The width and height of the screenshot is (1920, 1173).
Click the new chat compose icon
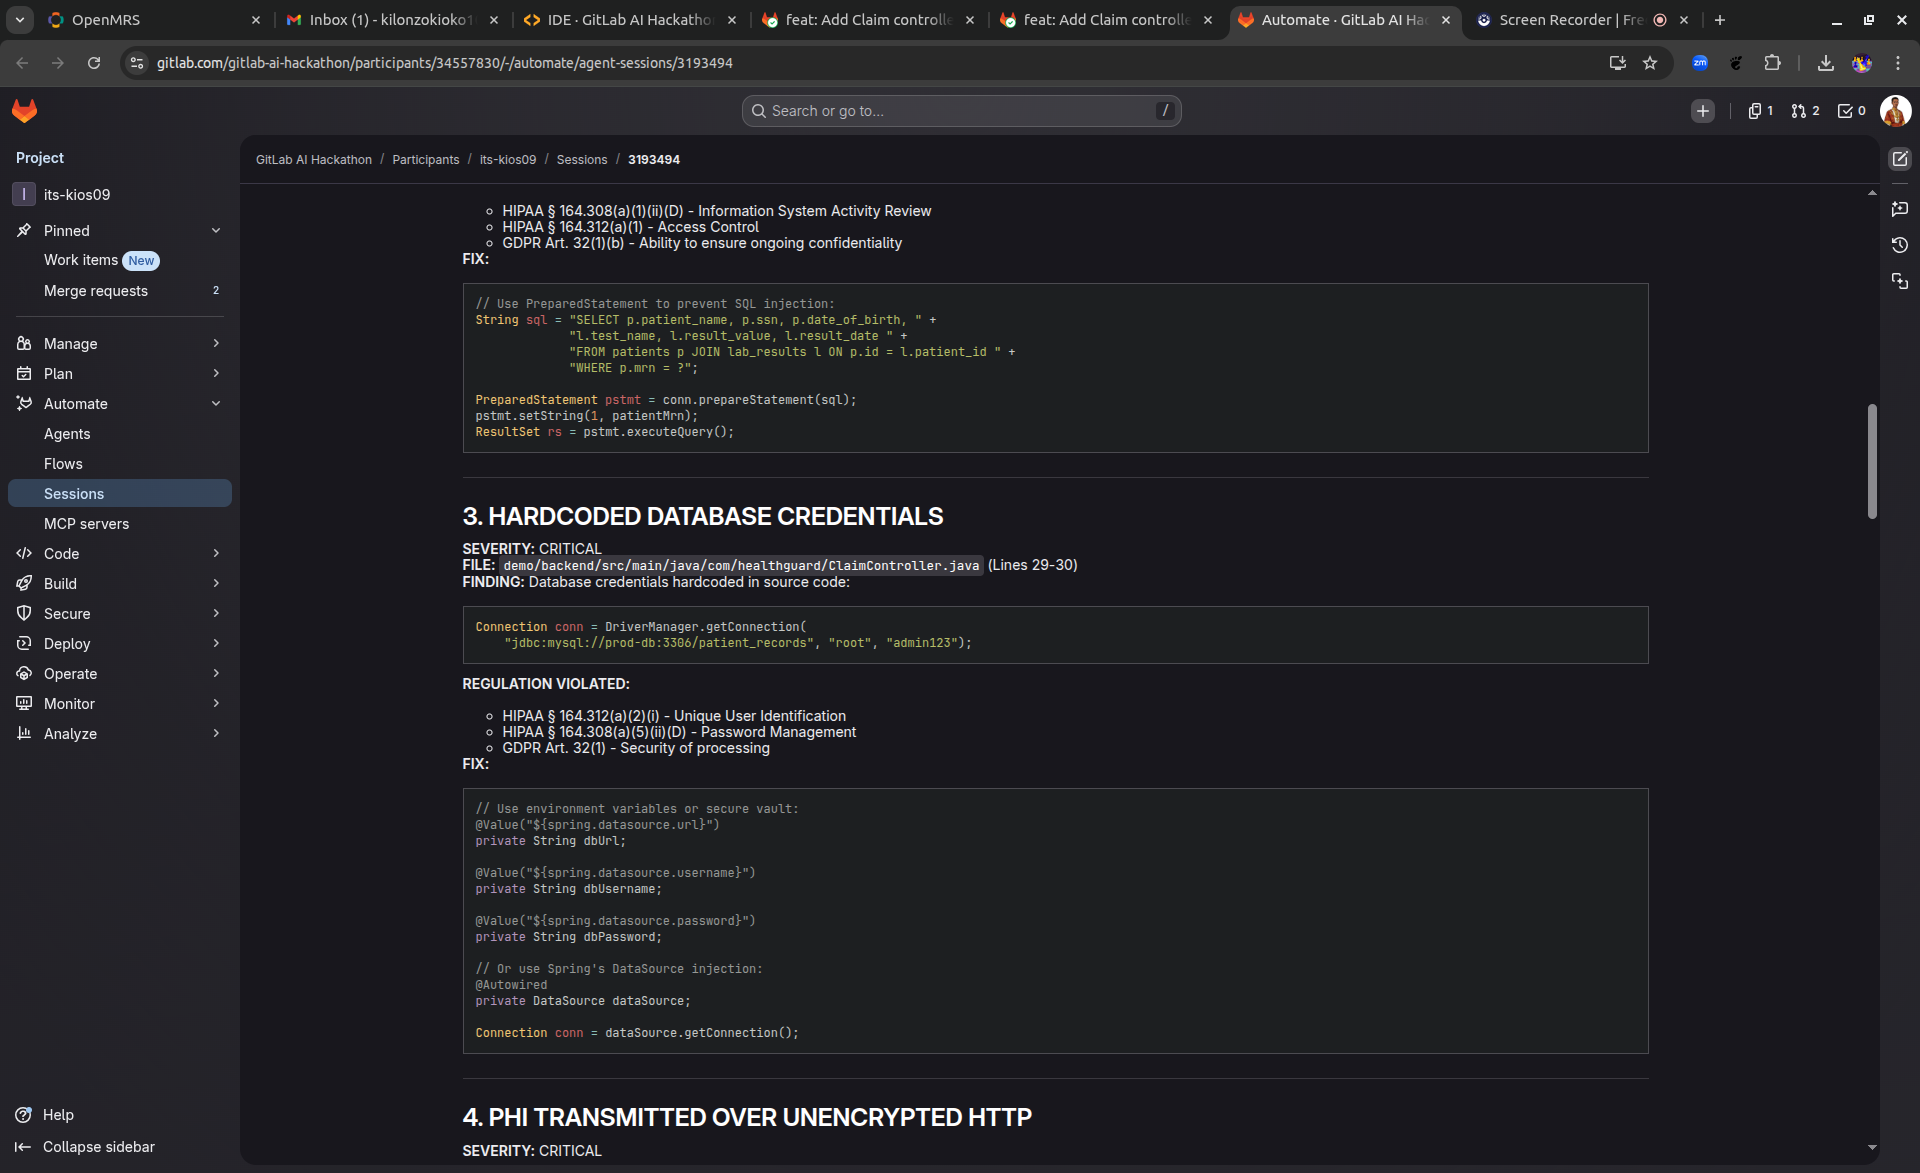[x=1900, y=159]
